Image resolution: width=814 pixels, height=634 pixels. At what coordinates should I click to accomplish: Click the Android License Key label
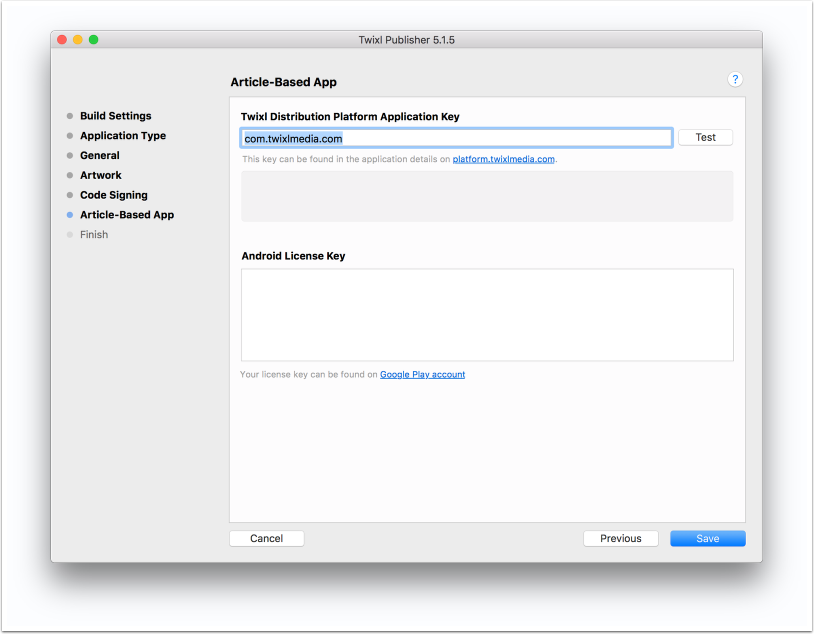pos(293,256)
